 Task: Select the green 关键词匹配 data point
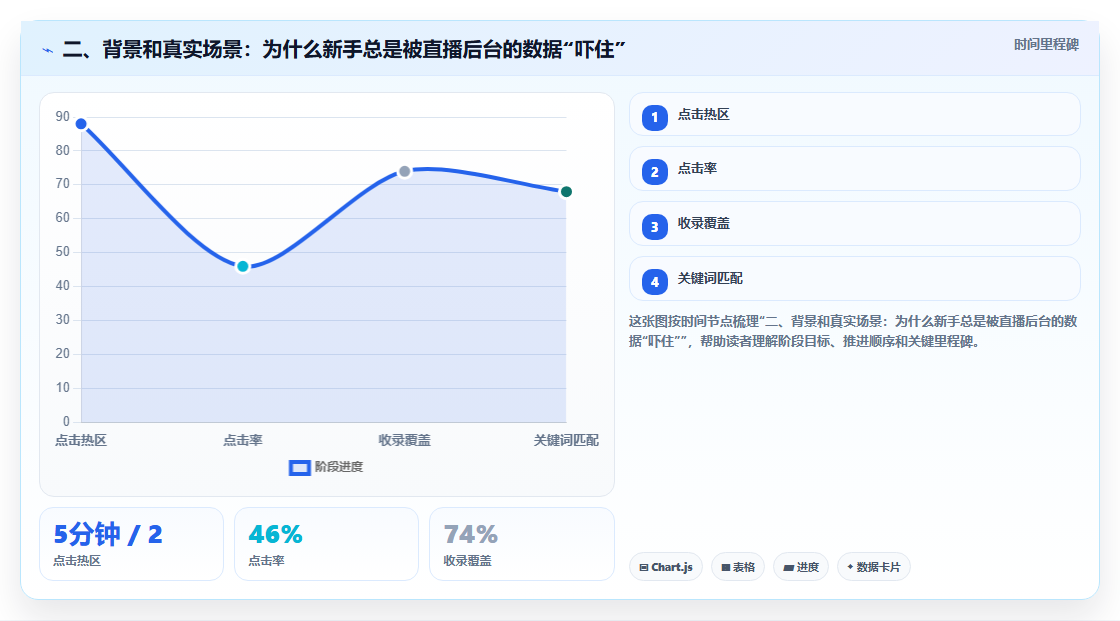(566, 192)
